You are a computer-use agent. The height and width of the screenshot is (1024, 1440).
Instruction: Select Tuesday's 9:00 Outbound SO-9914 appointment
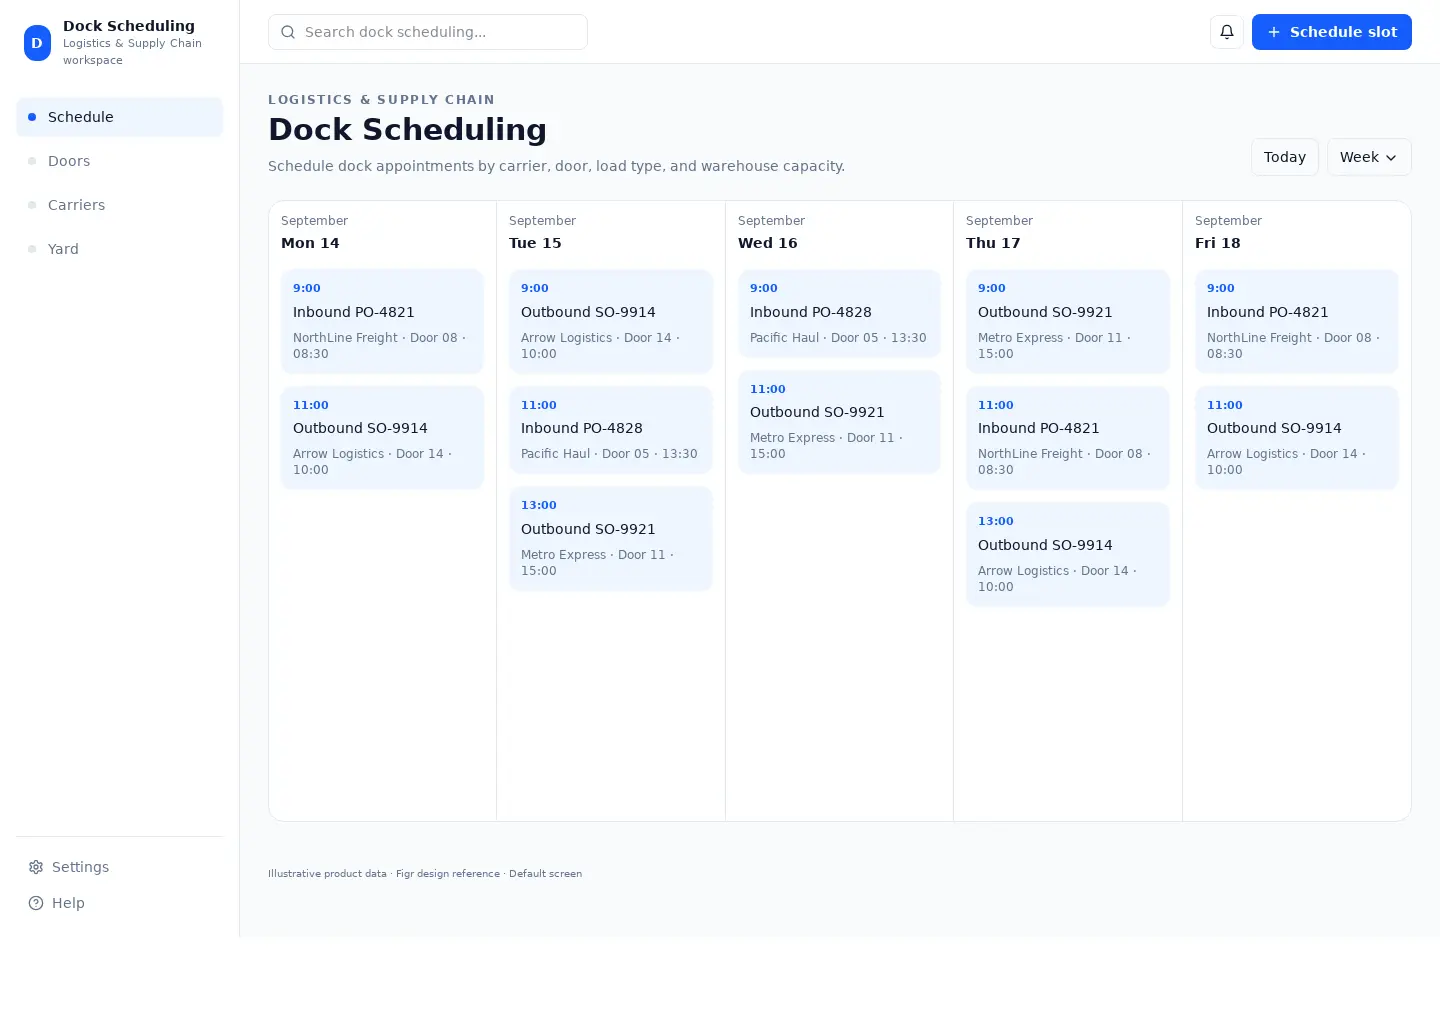(x=611, y=321)
